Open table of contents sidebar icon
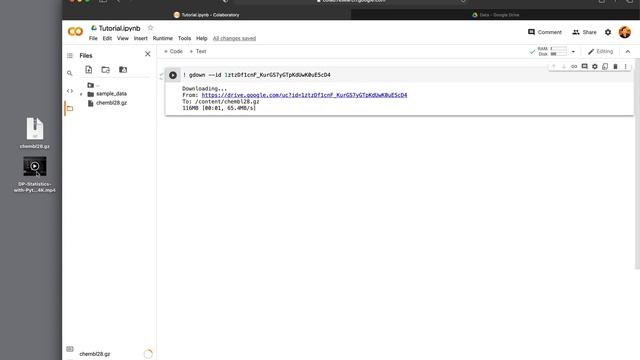 [x=70, y=56]
